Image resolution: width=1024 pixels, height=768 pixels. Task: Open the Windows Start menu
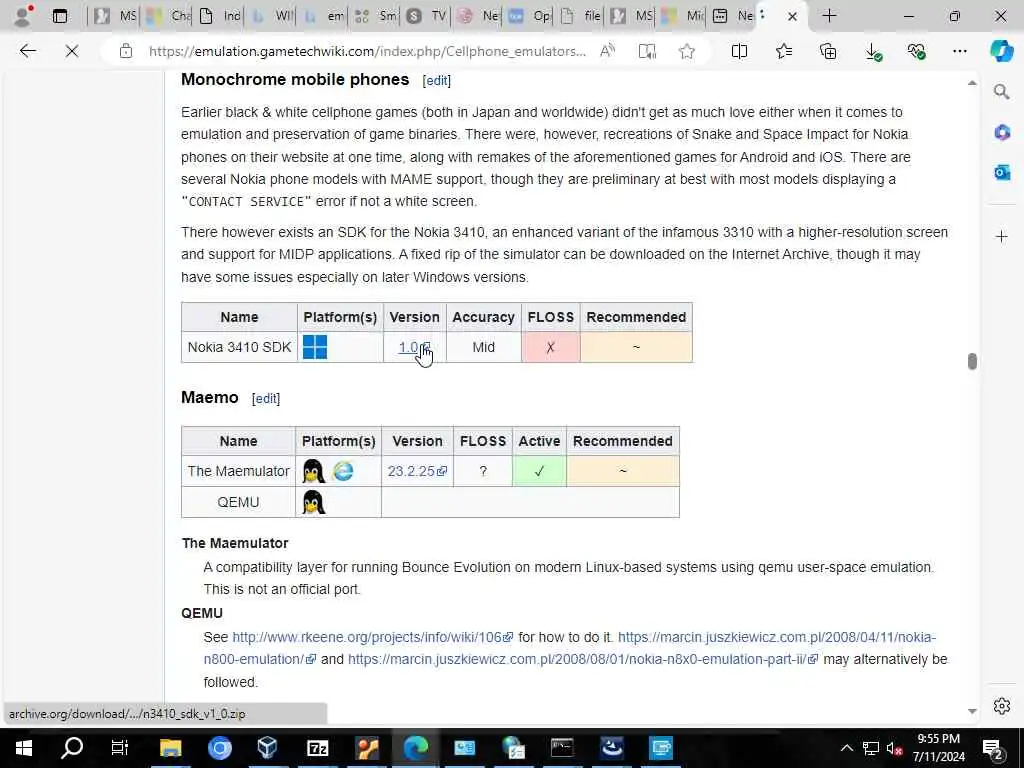24,748
